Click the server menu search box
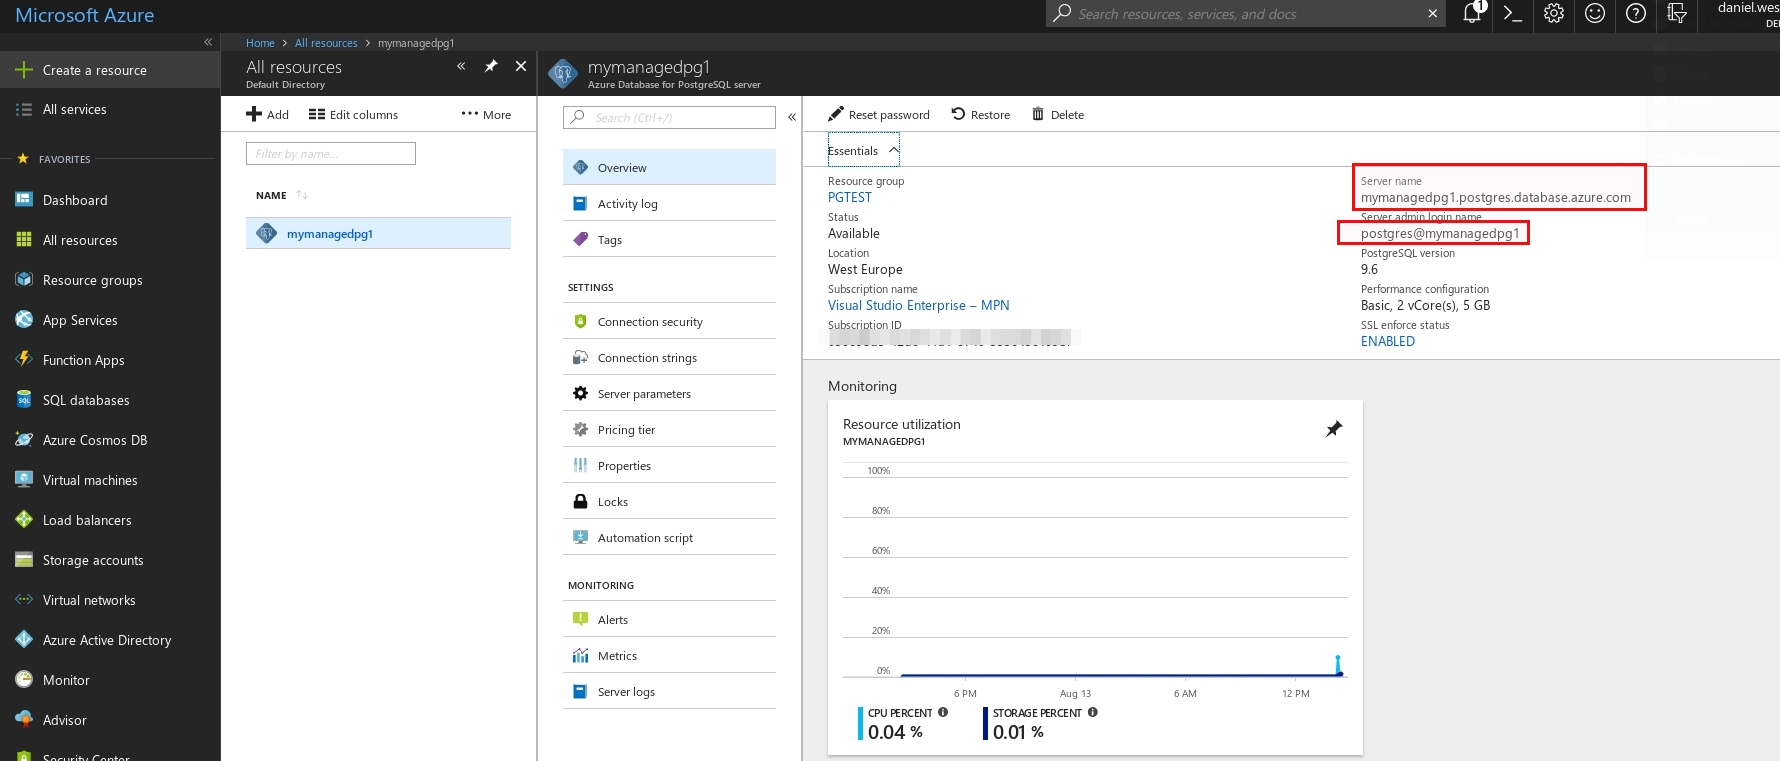The height and width of the screenshot is (761, 1780). (x=669, y=117)
